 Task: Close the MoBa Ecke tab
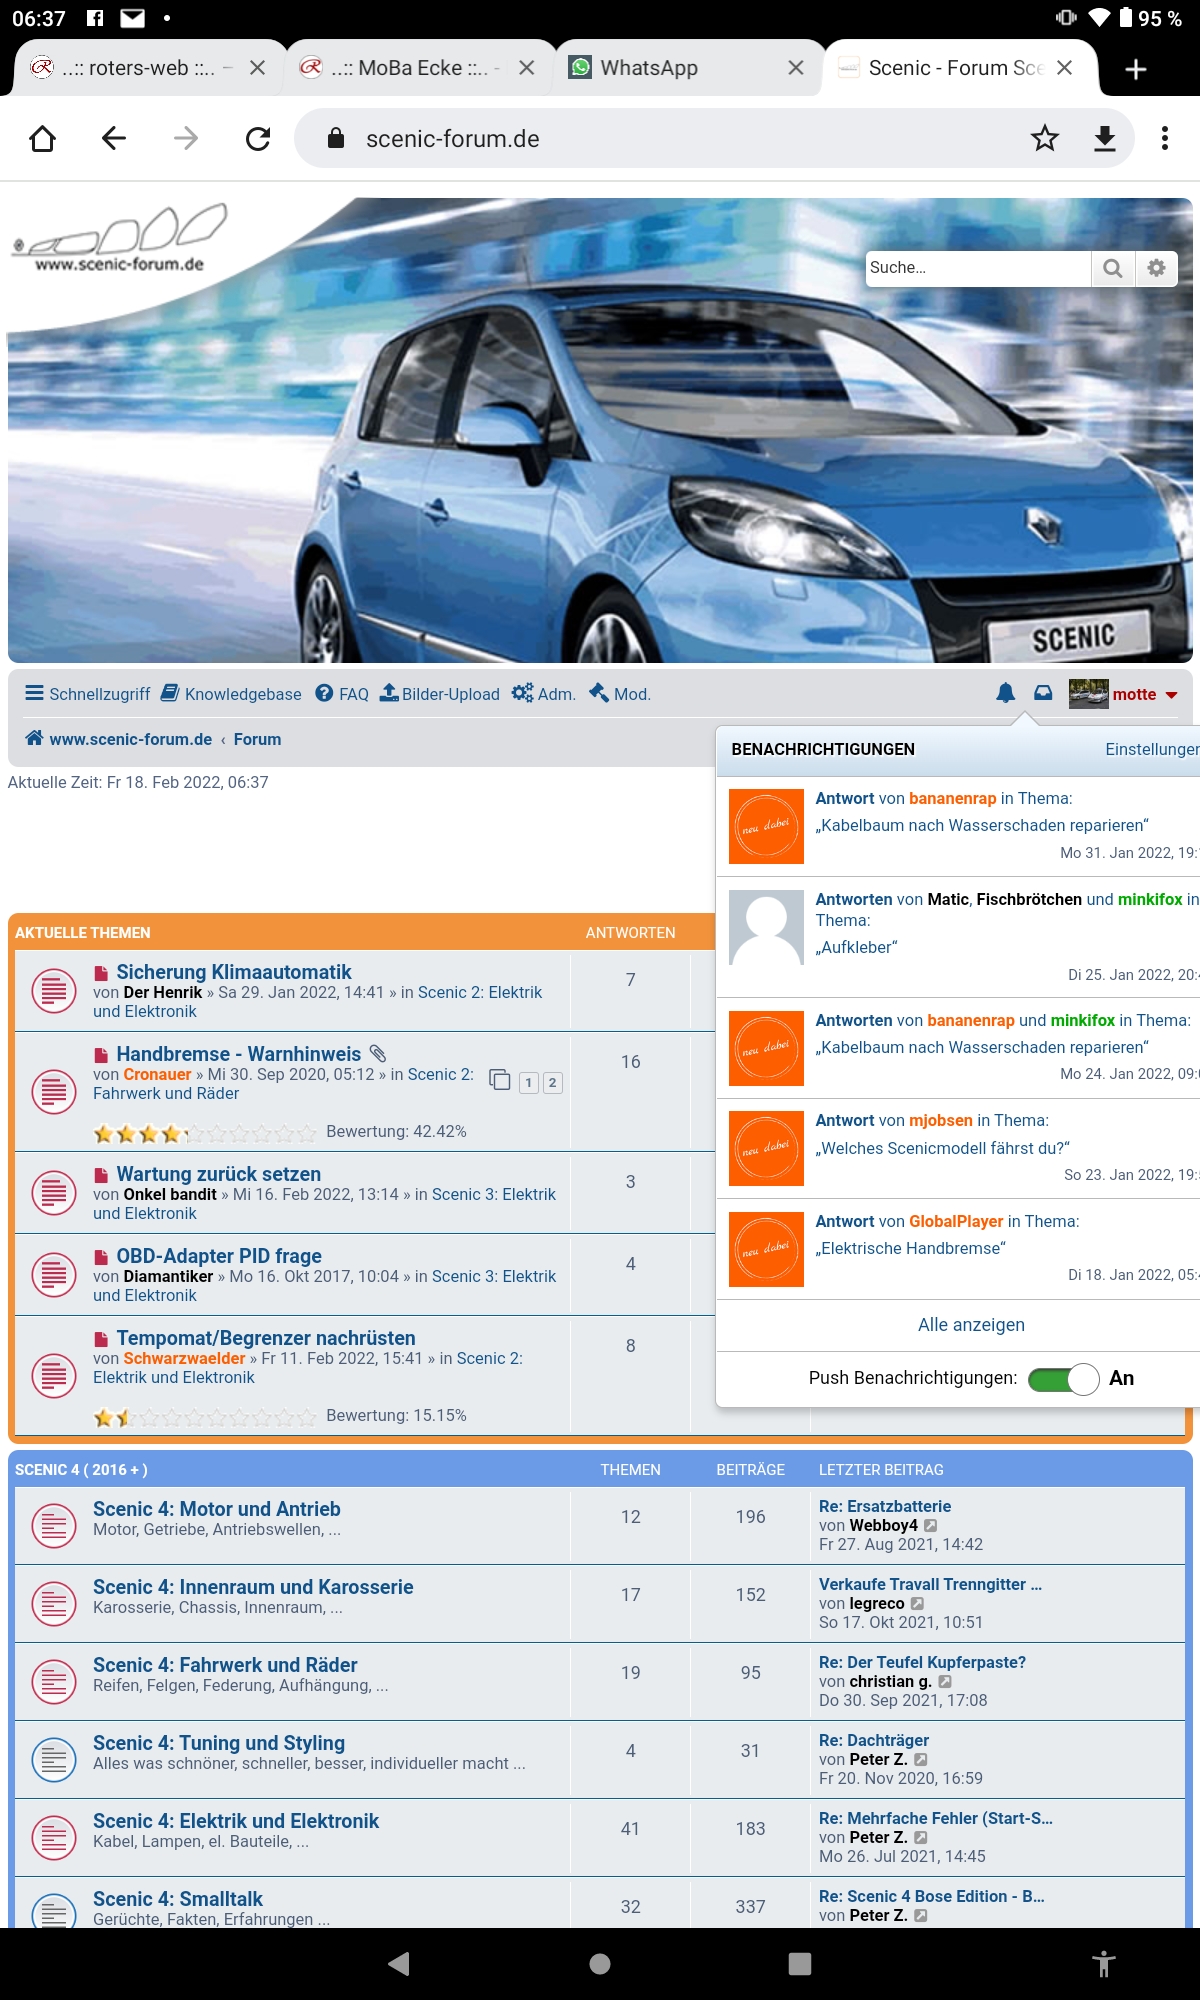[527, 68]
